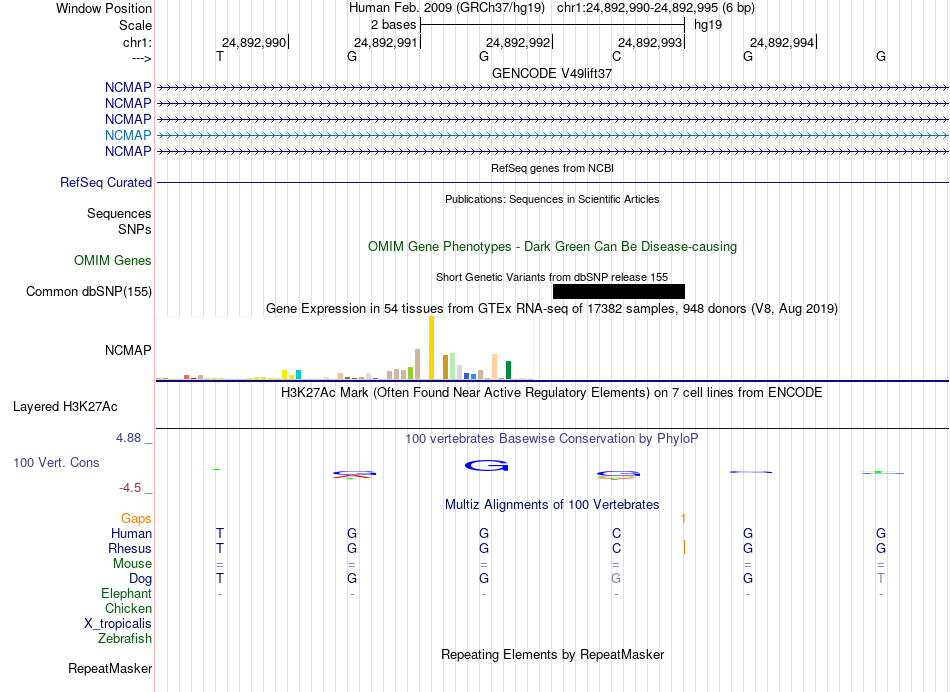The image size is (950, 692).
Task: Click the dark green GTEx expression bar
Action: click(508, 370)
